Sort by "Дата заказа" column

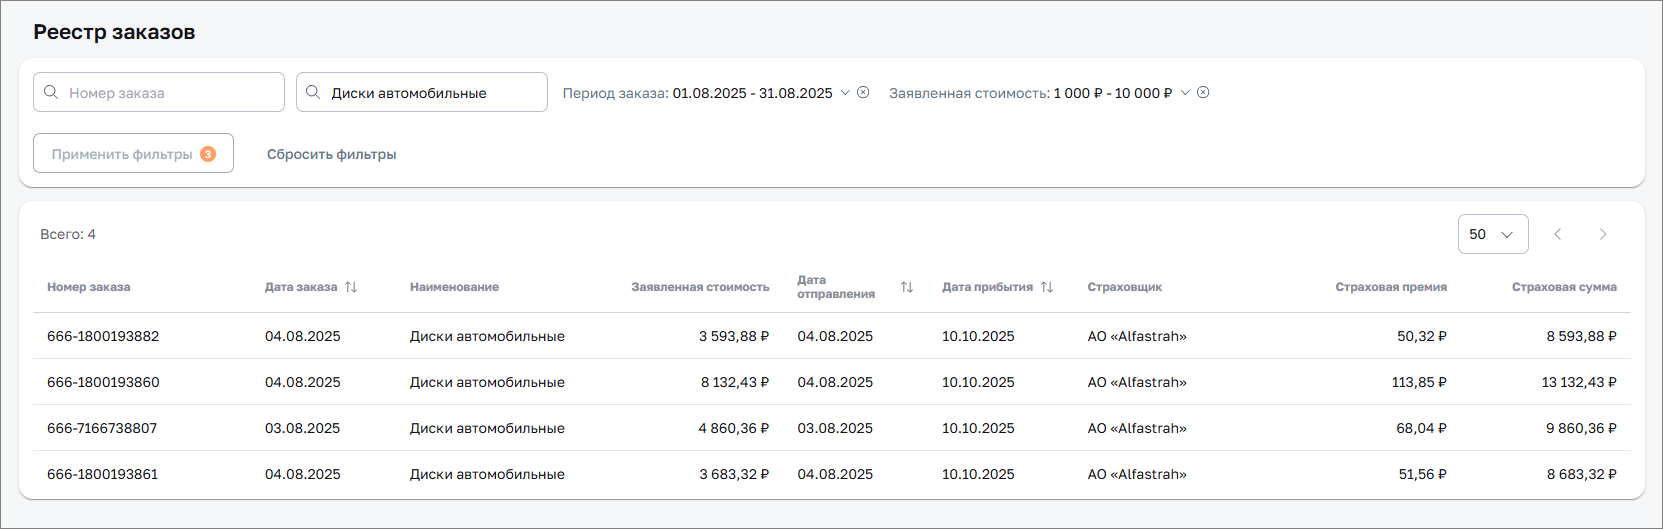coord(351,287)
